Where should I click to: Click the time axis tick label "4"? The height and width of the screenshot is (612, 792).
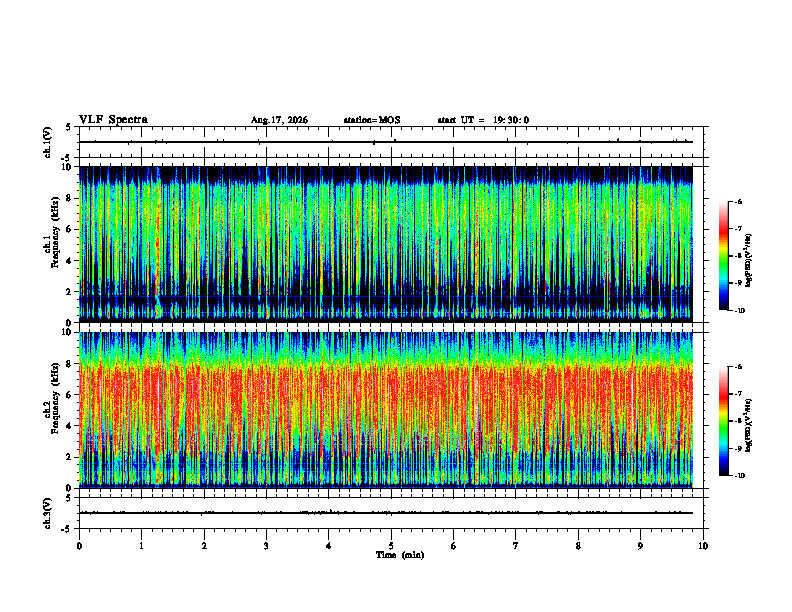point(329,546)
